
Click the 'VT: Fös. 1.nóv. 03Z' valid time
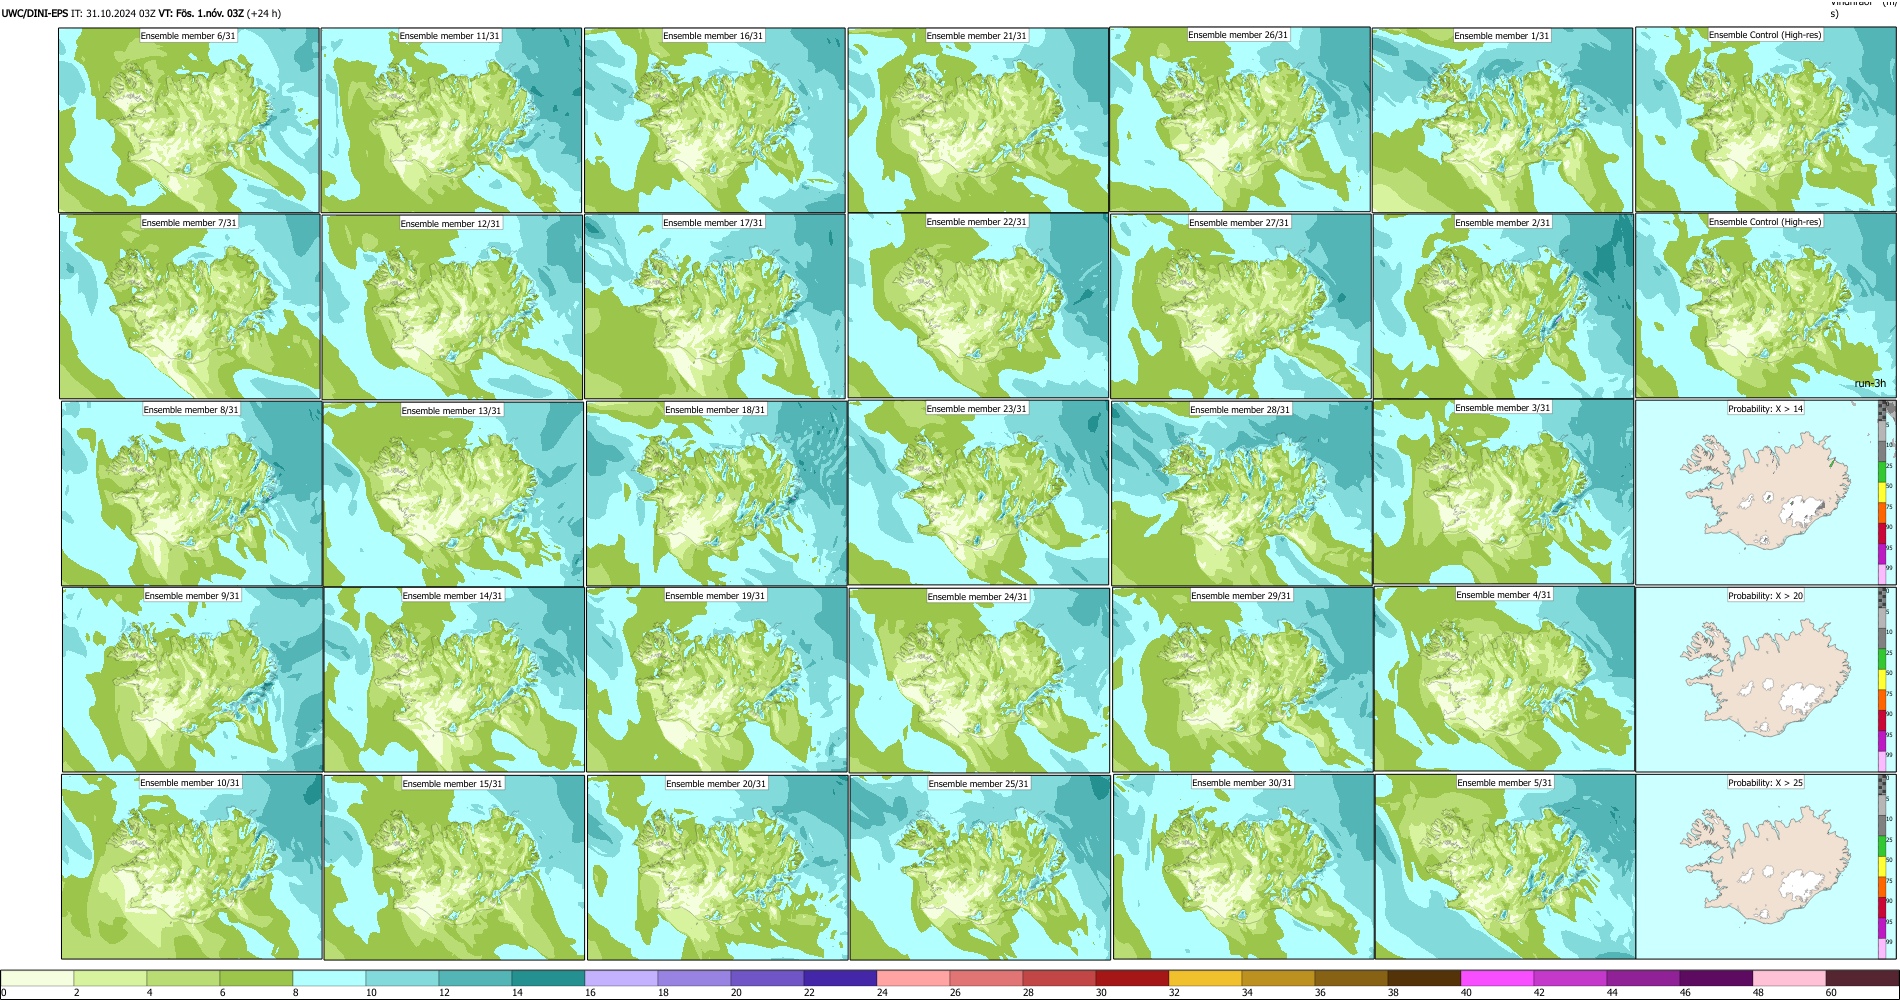coord(201,13)
